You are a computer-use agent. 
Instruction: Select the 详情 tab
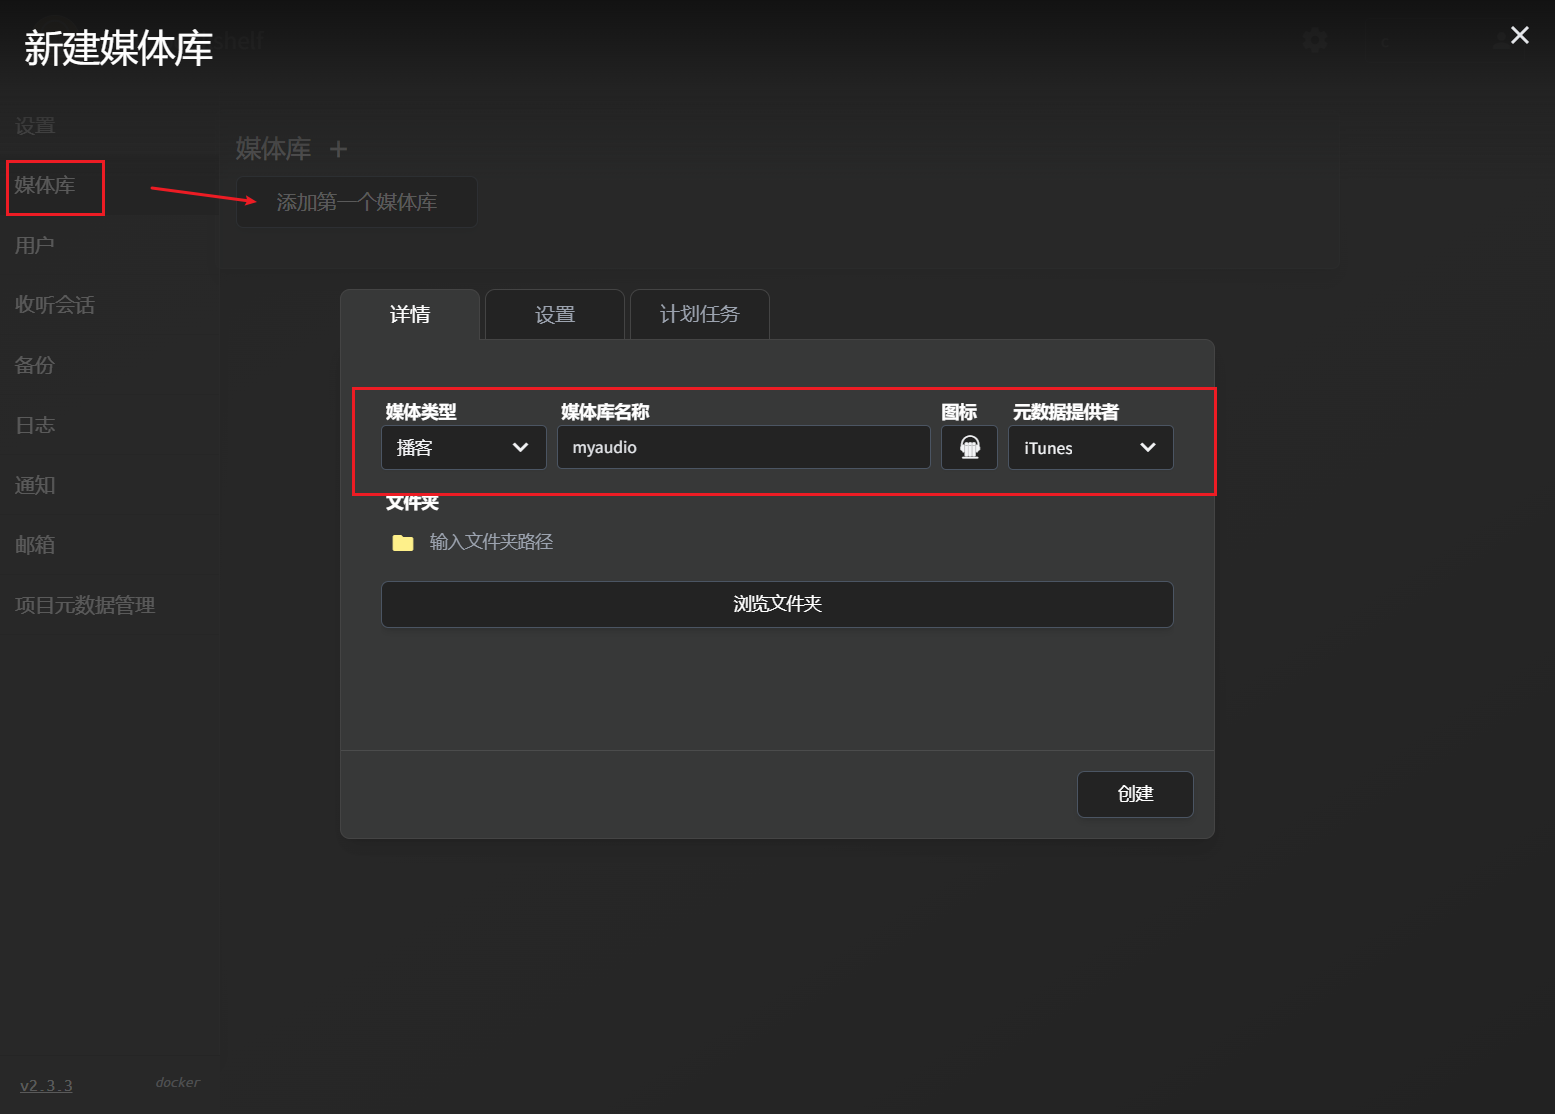(x=410, y=315)
